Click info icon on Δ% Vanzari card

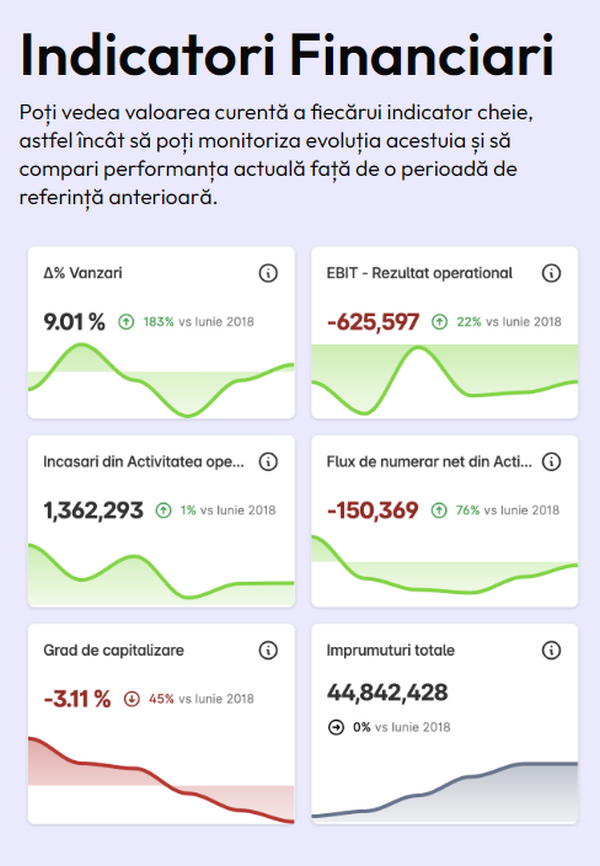tap(268, 273)
